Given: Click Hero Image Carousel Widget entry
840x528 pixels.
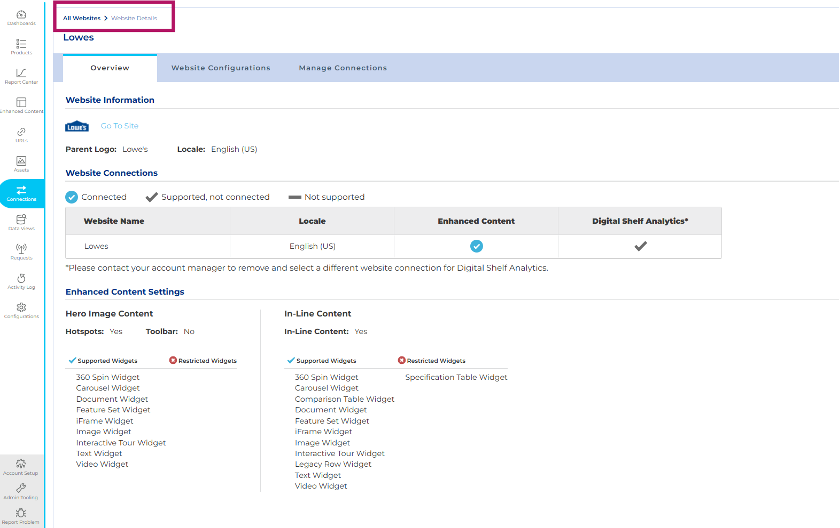Looking at the screenshot, I should [x=108, y=388].
